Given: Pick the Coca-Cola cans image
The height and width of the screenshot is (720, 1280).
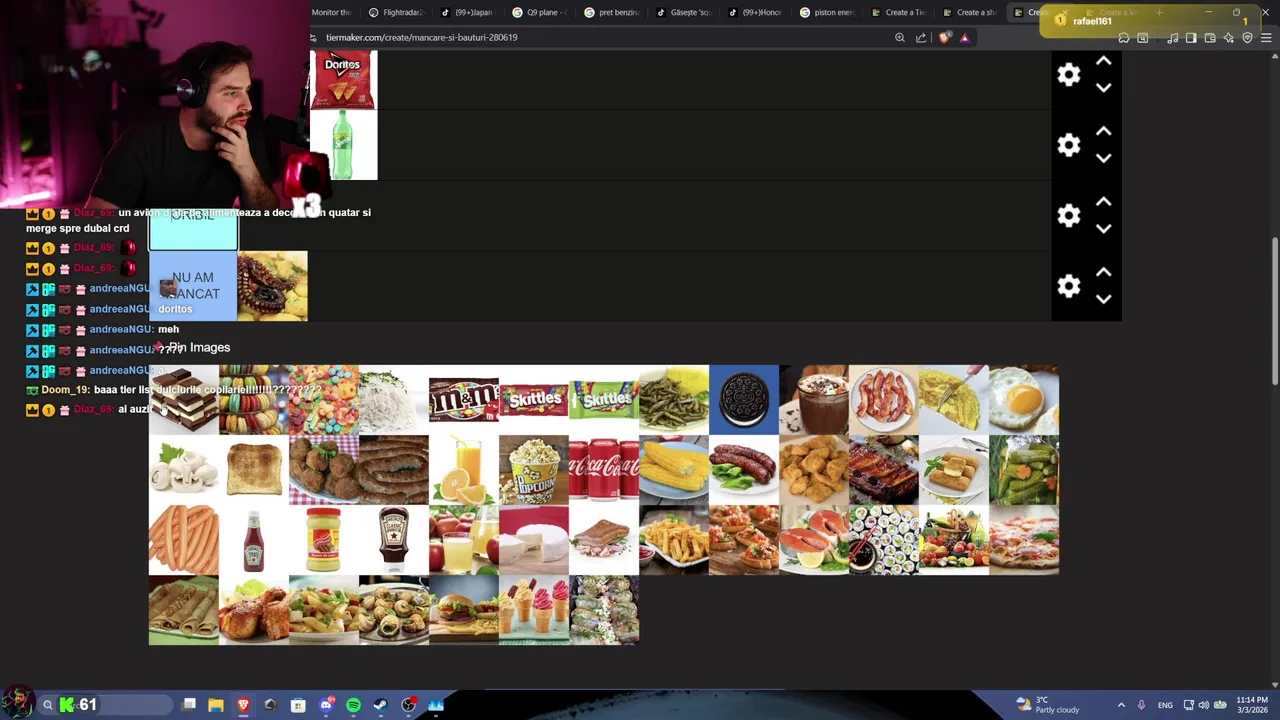Looking at the screenshot, I should click(604, 470).
